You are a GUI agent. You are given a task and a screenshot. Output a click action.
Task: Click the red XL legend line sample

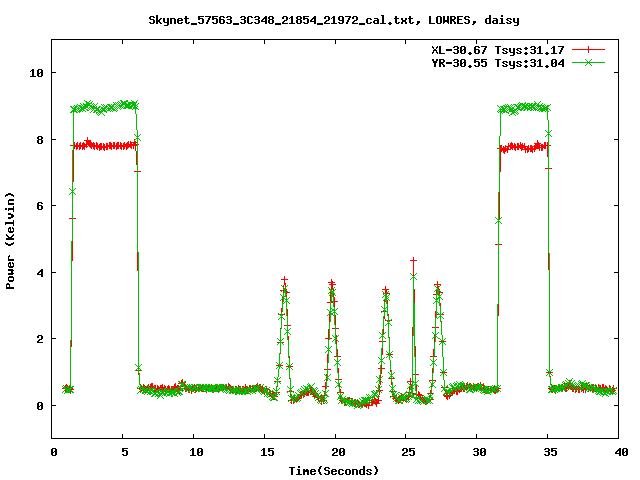[x=588, y=50]
